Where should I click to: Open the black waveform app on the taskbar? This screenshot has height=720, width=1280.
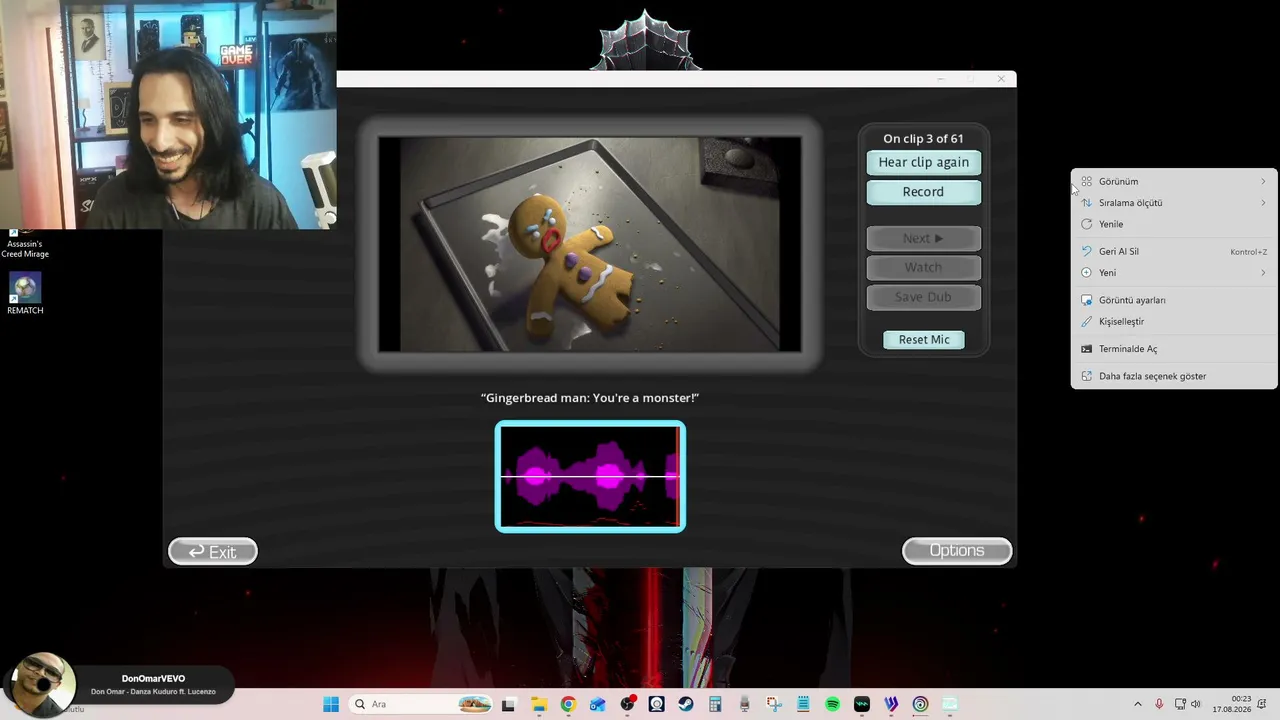[x=862, y=704]
